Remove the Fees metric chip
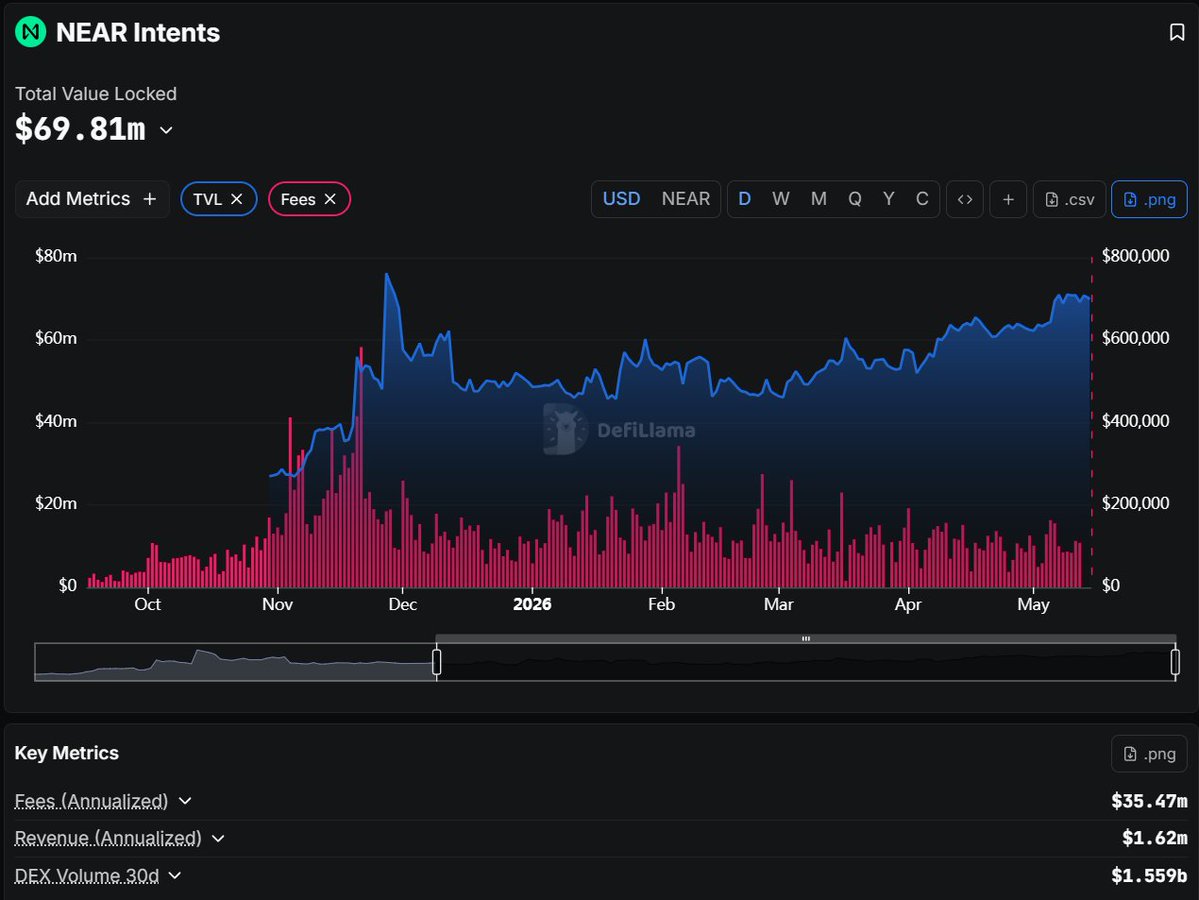This screenshot has height=900, width=1199. 330,199
